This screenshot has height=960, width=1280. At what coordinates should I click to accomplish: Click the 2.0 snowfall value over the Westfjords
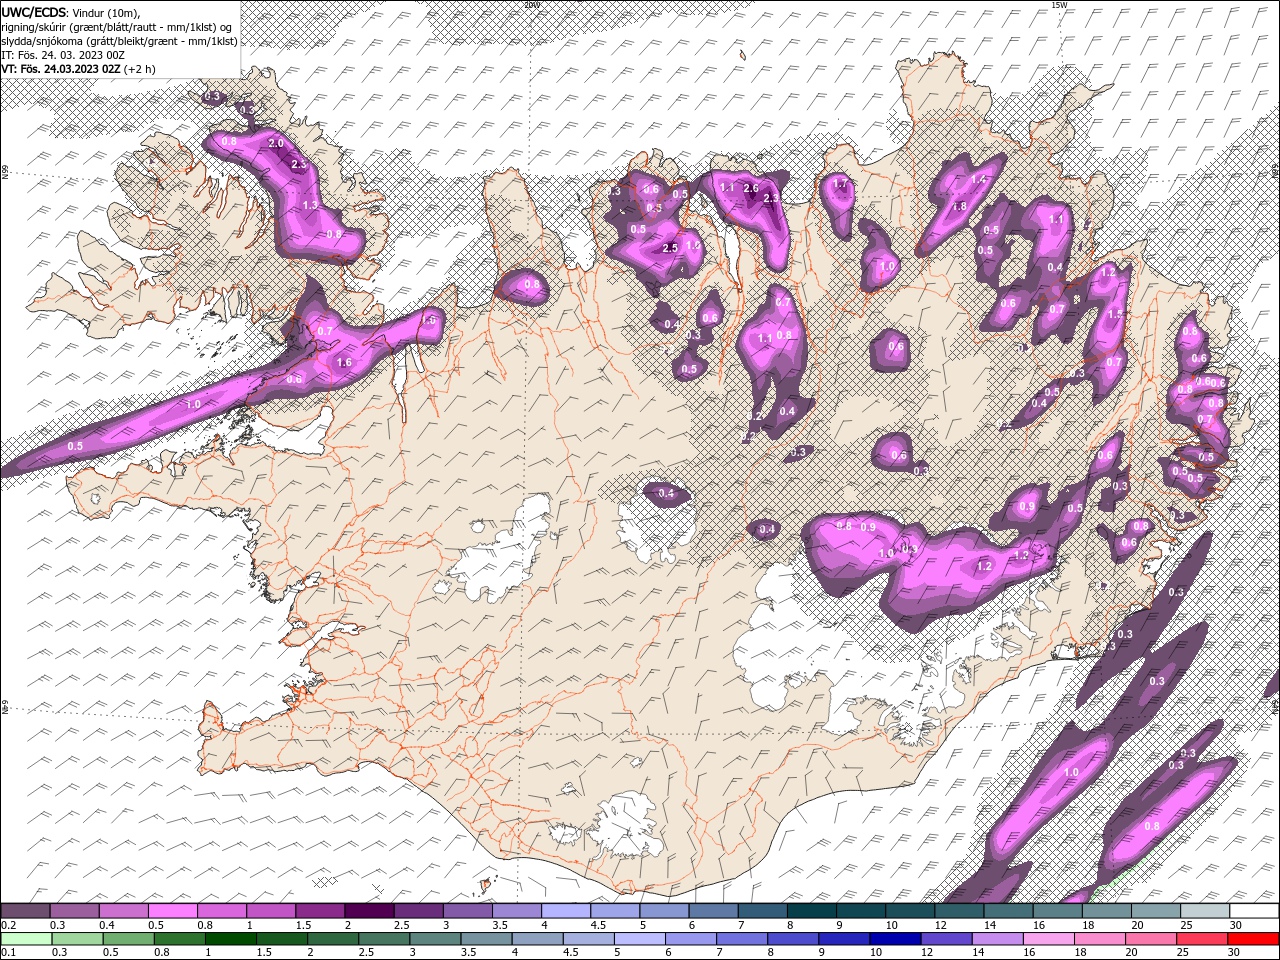[x=277, y=144]
